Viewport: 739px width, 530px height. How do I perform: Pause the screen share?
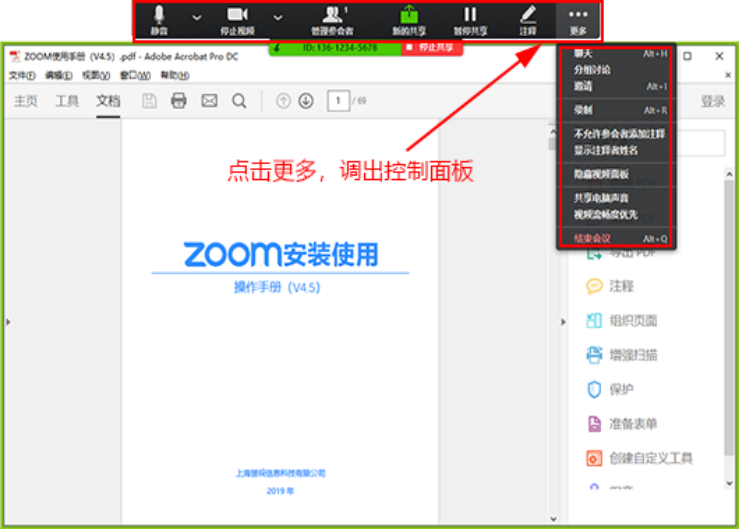pyautogui.click(x=470, y=20)
